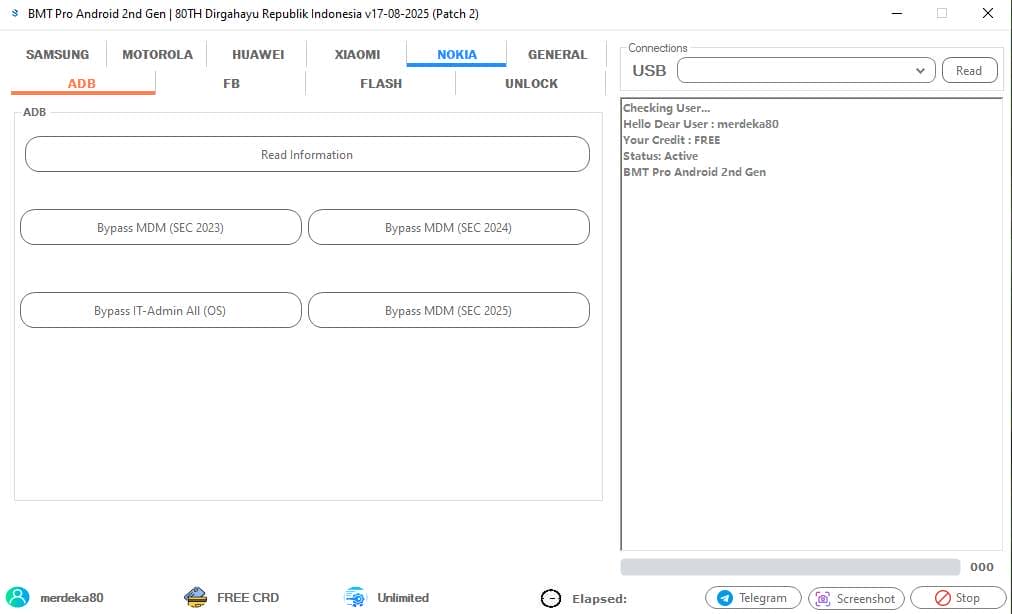Screen dimensions: 1012x614
Task: Expand the USB connections dropdown
Action: [x=920, y=71]
